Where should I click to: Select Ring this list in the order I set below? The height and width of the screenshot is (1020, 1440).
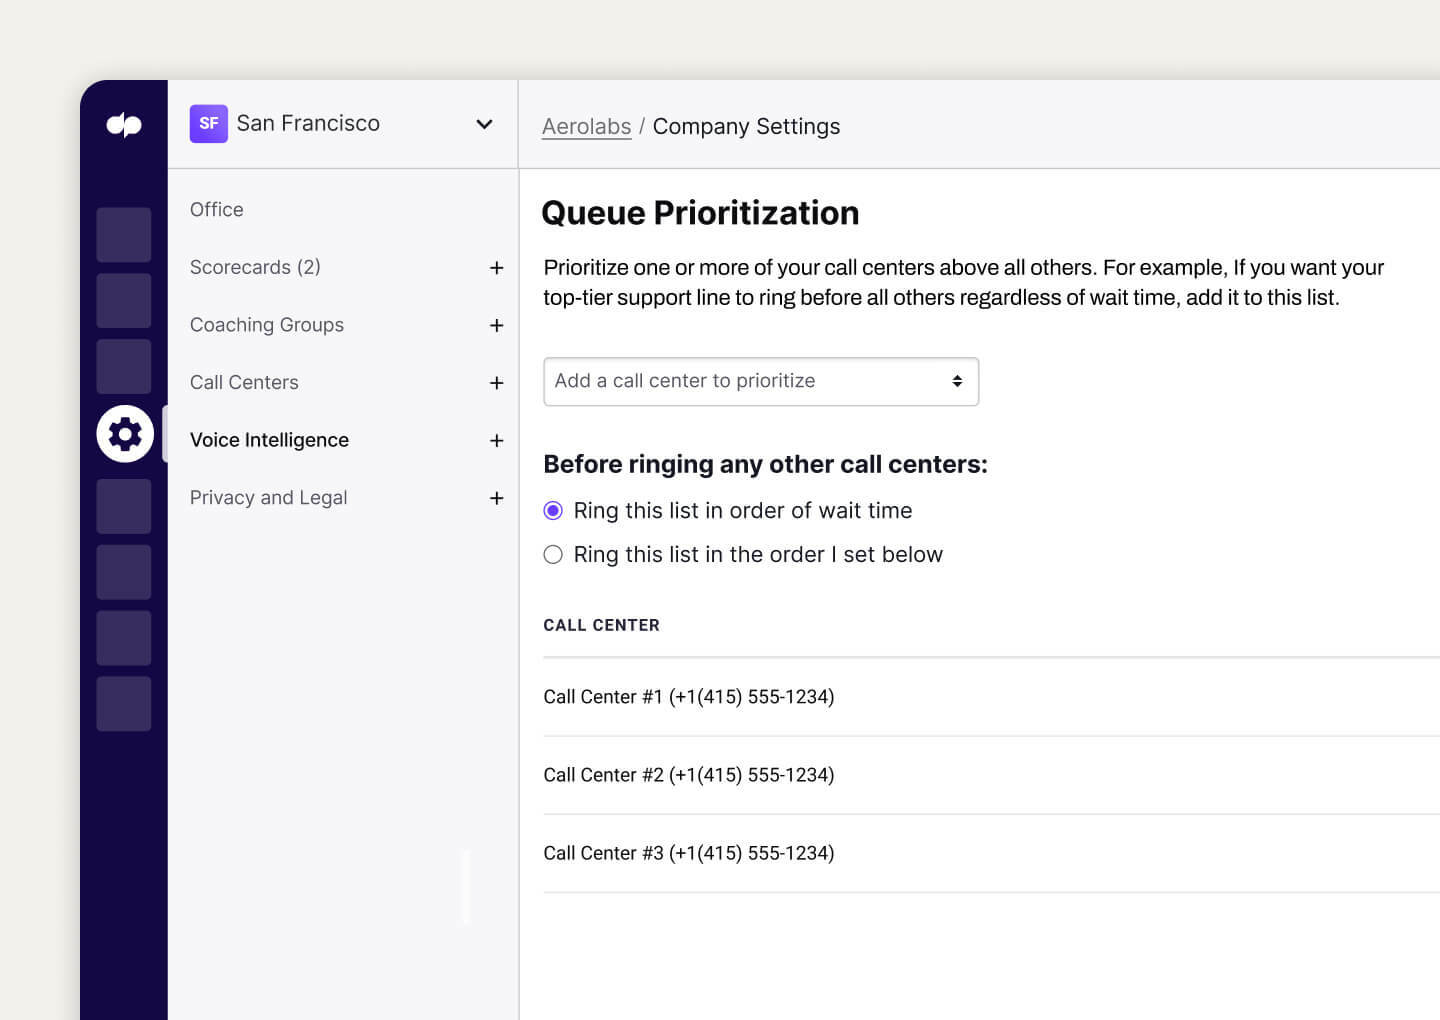point(553,554)
